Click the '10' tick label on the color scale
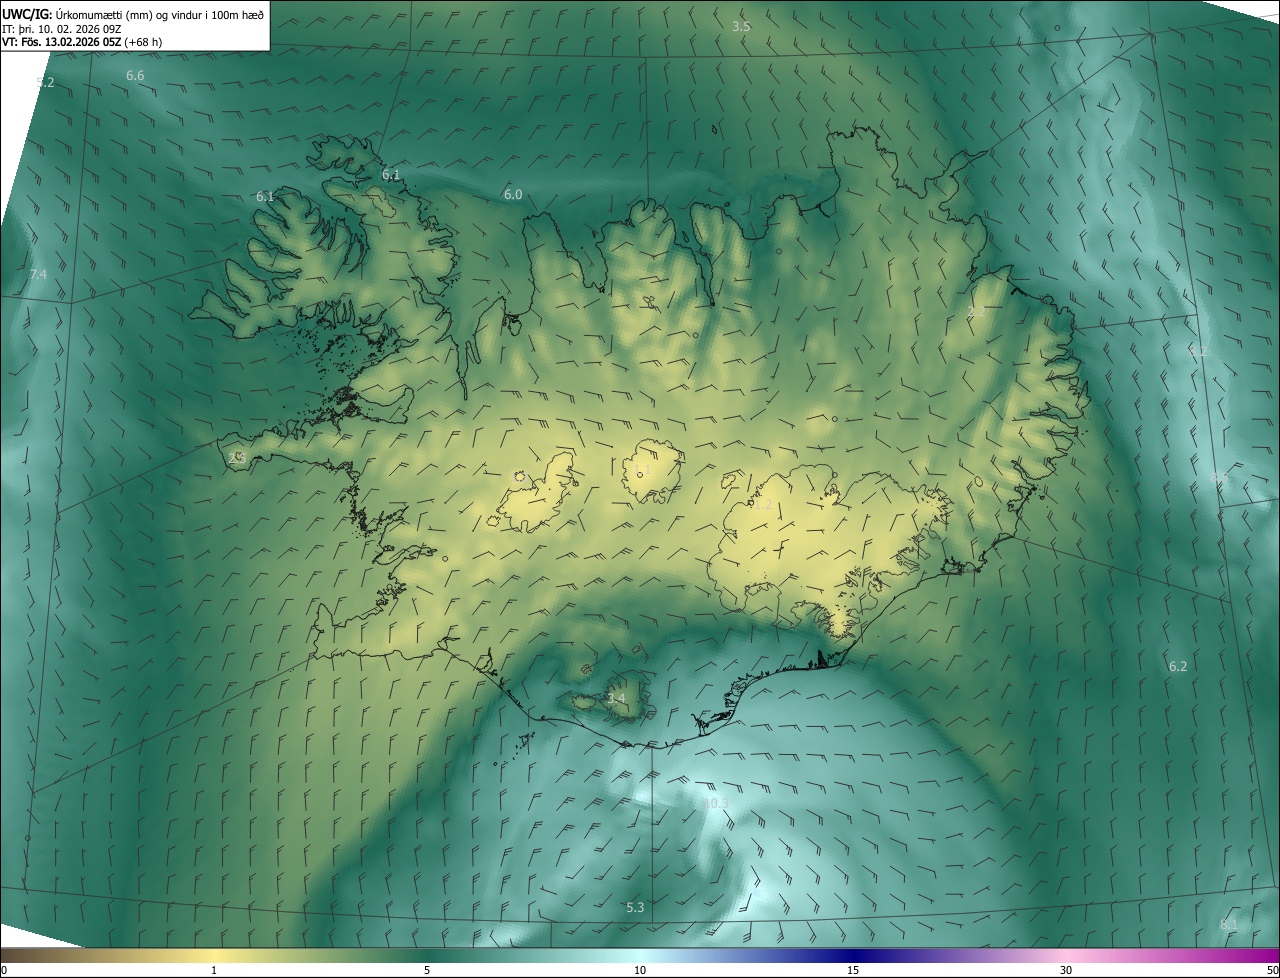The width and height of the screenshot is (1280, 978). point(640,971)
